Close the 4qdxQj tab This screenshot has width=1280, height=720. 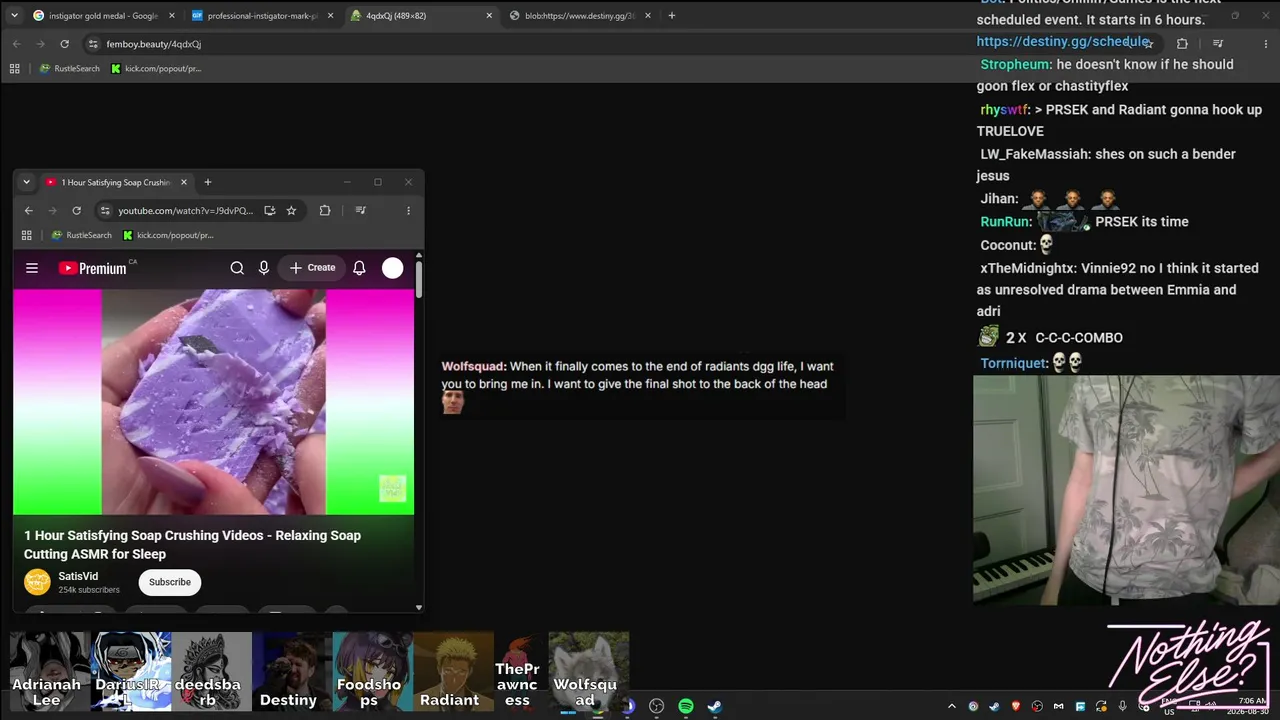(x=489, y=16)
